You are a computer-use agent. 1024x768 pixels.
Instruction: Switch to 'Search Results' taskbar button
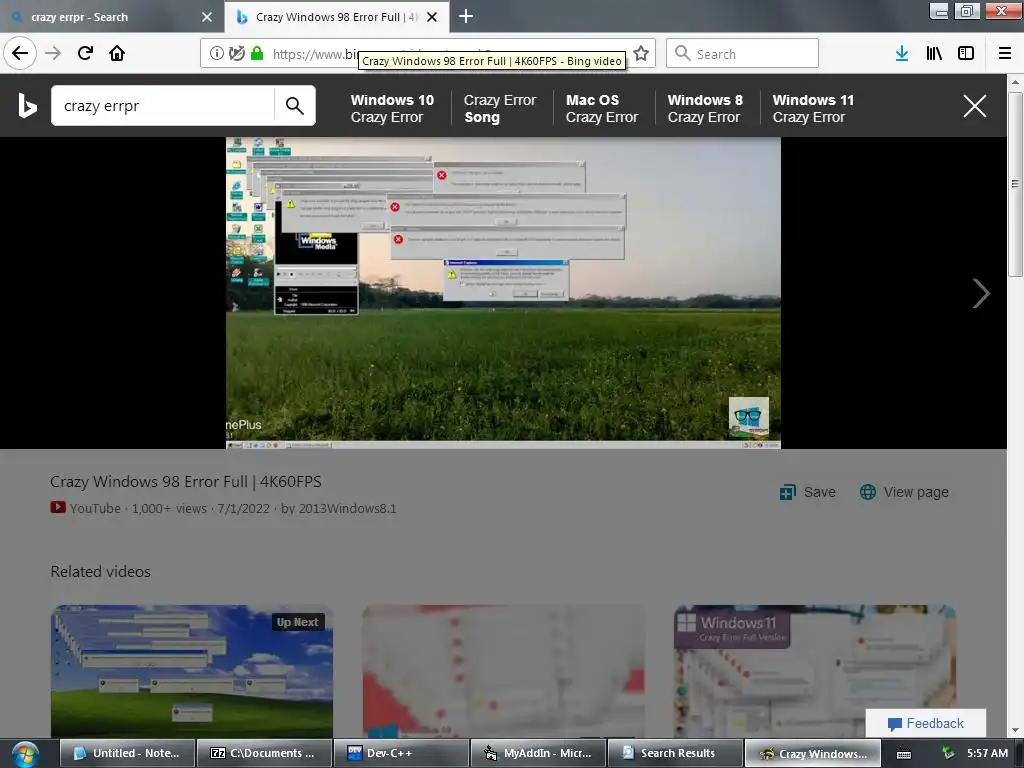click(675, 754)
